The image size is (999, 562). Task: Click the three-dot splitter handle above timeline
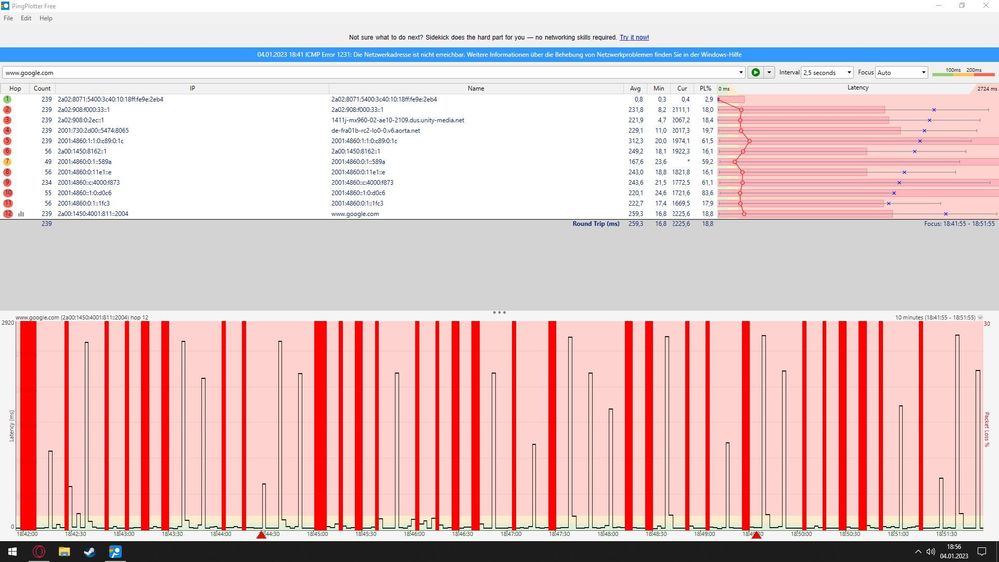point(500,313)
